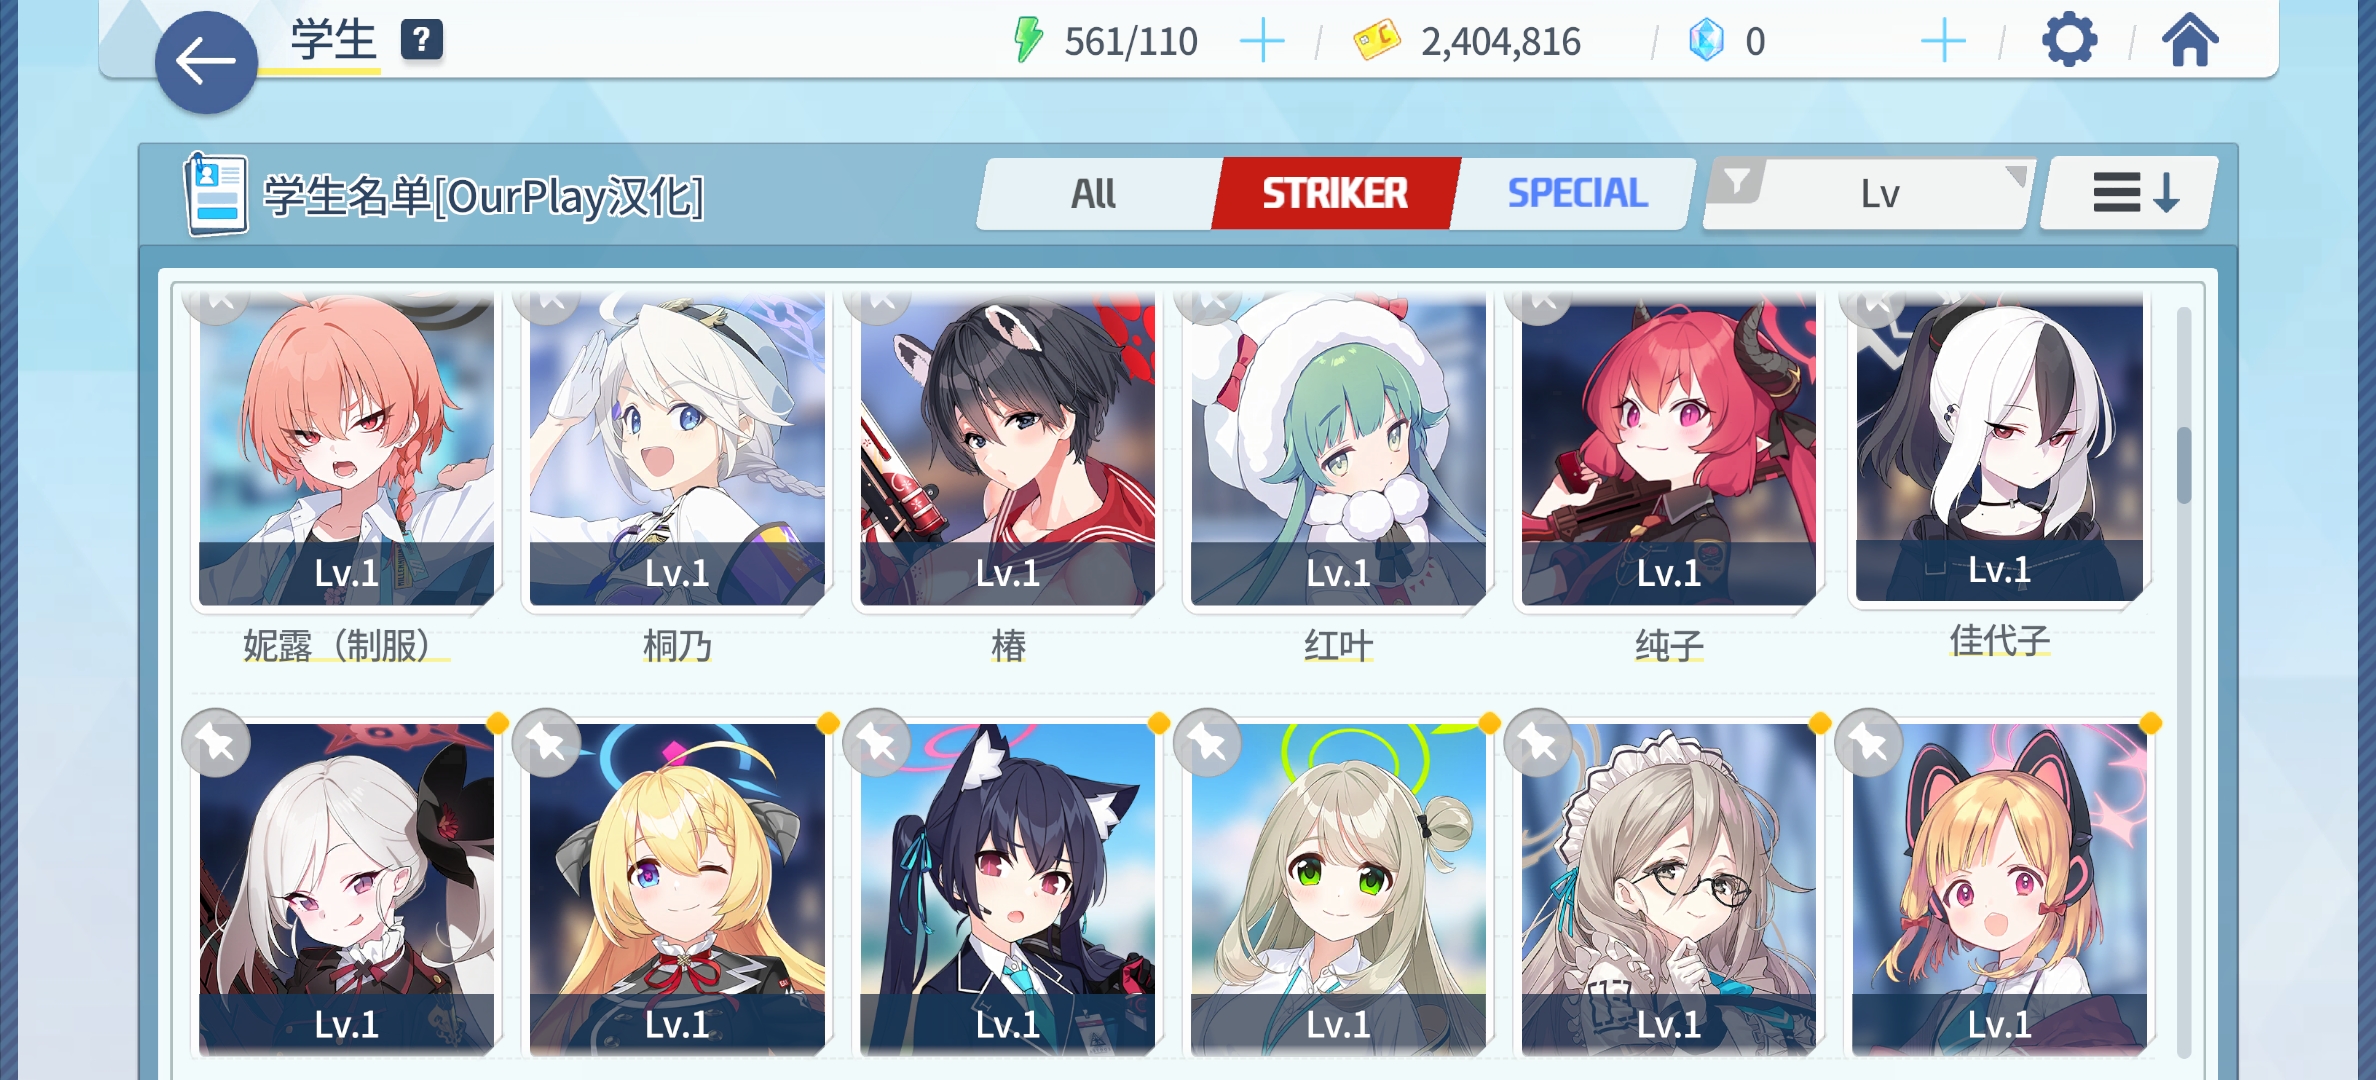Select the STRIKER tab
2376x1080 pixels.
1335,193
